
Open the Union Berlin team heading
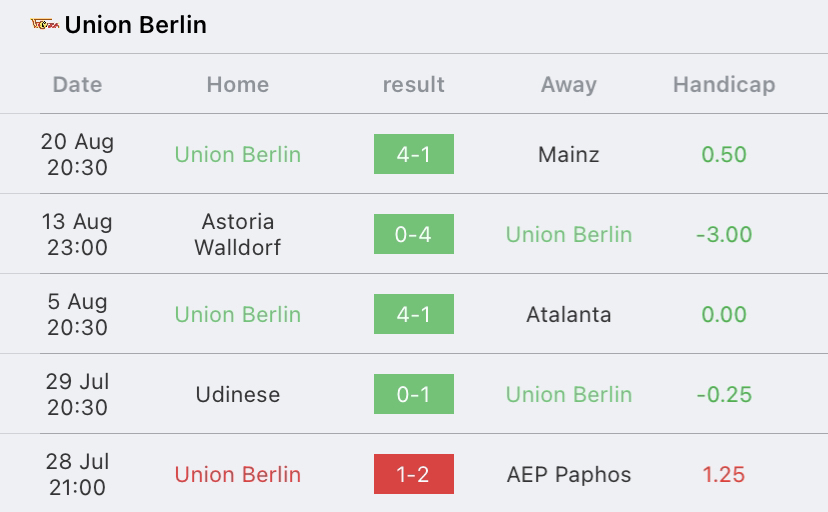click(136, 25)
